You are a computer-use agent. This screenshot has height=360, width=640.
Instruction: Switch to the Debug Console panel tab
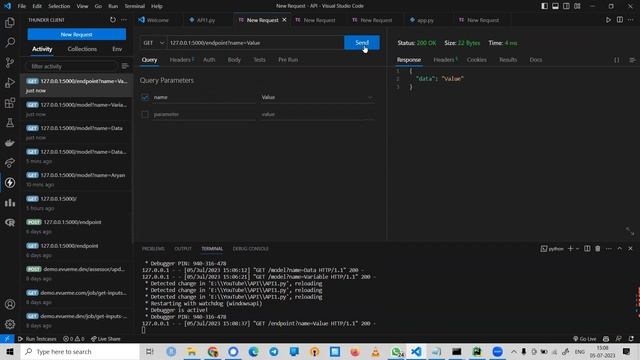pyautogui.click(x=250, y=249)
